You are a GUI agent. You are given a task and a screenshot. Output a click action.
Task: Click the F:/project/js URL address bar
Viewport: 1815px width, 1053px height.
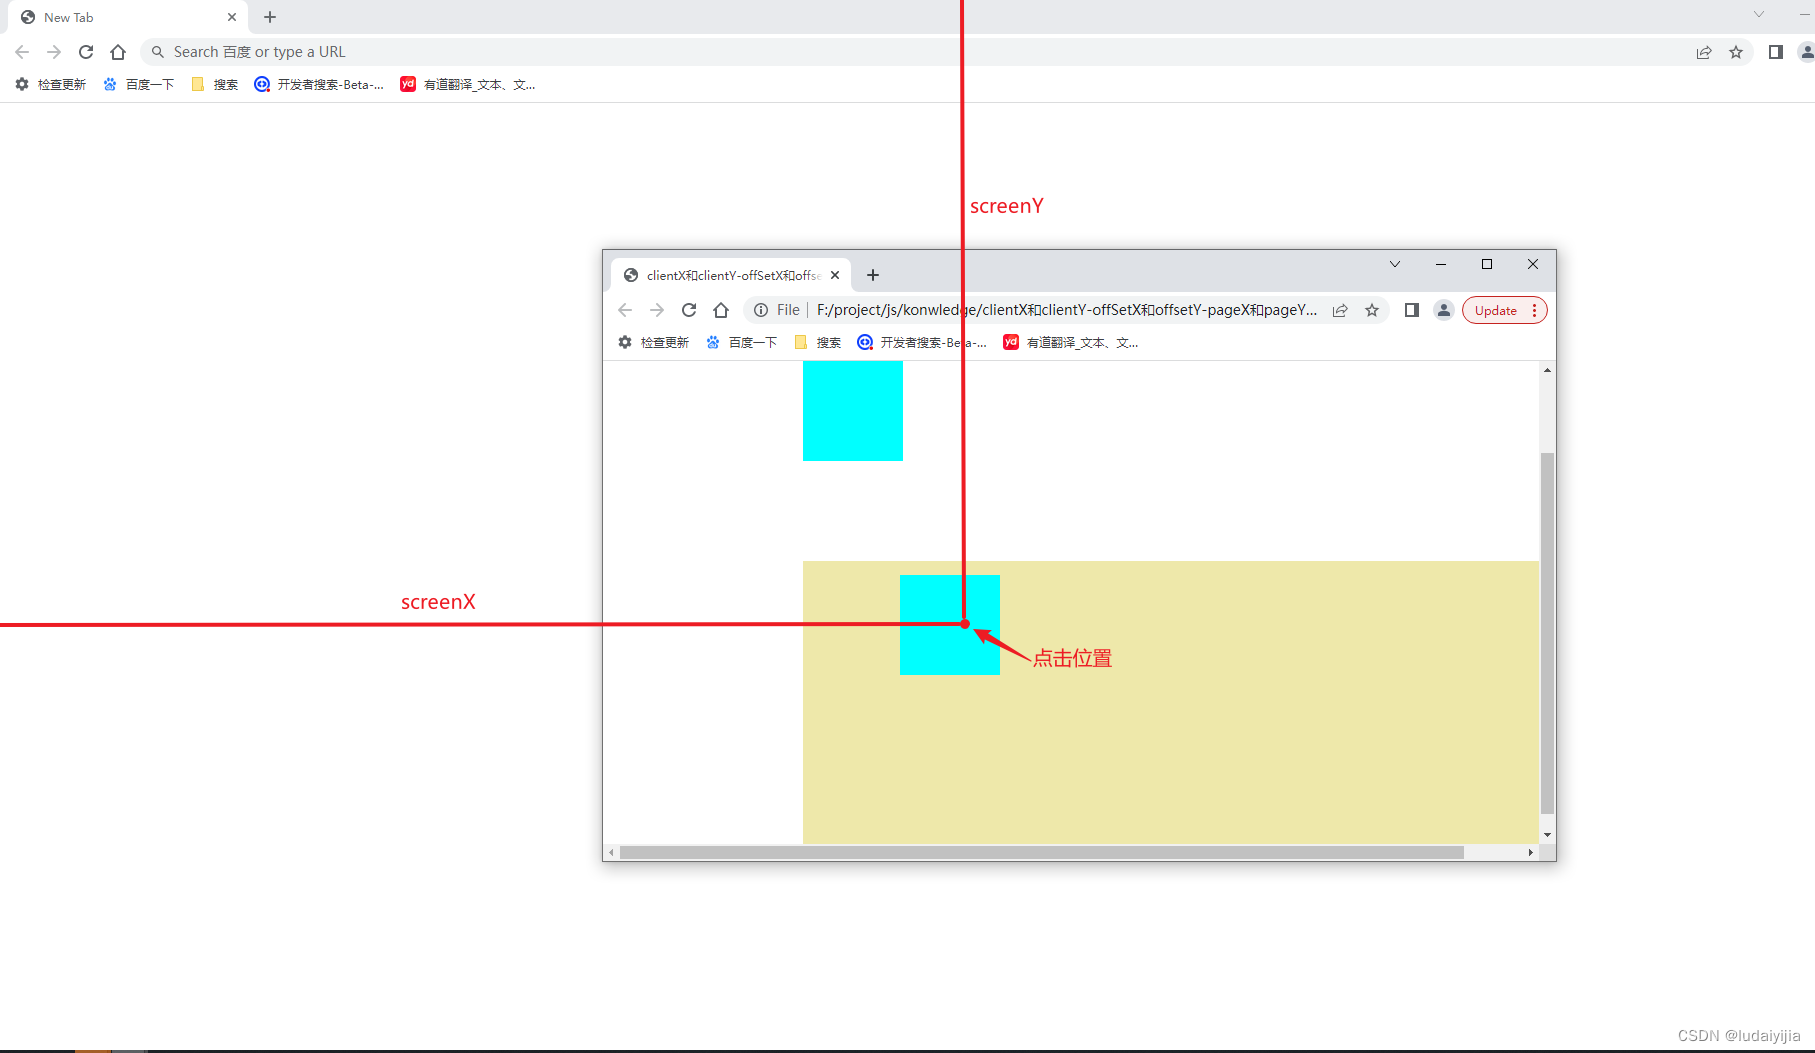point(1067,310)
